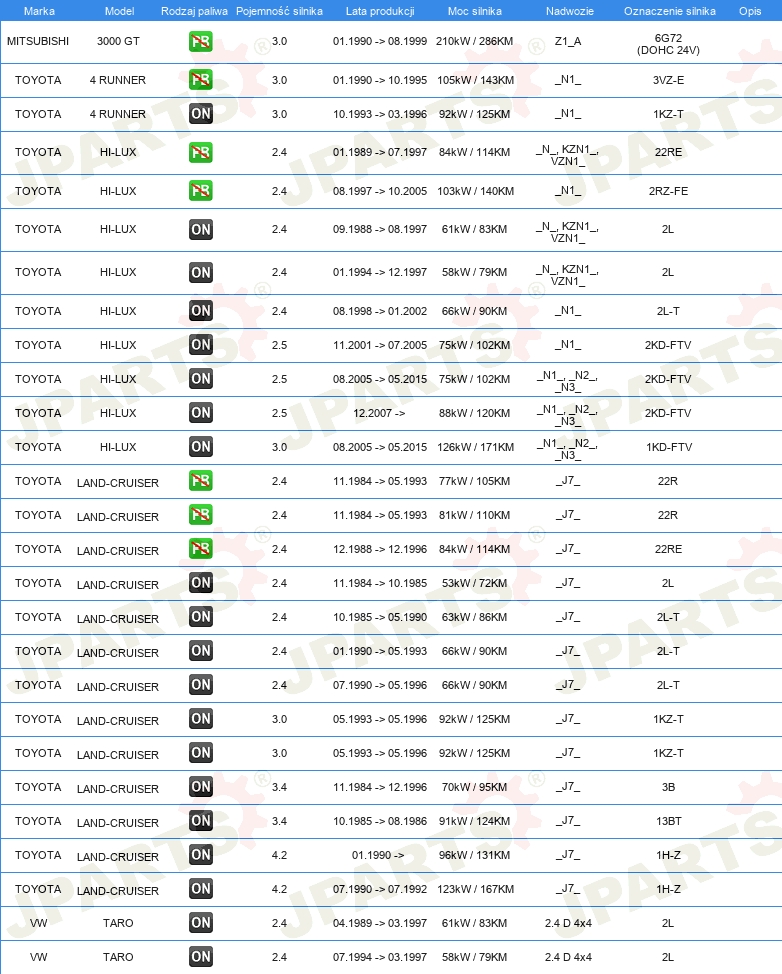Click the ON icon for Hi-Lux 1KD-FTV row
This screenshot has height=974, width=782.
coord(201,447)
